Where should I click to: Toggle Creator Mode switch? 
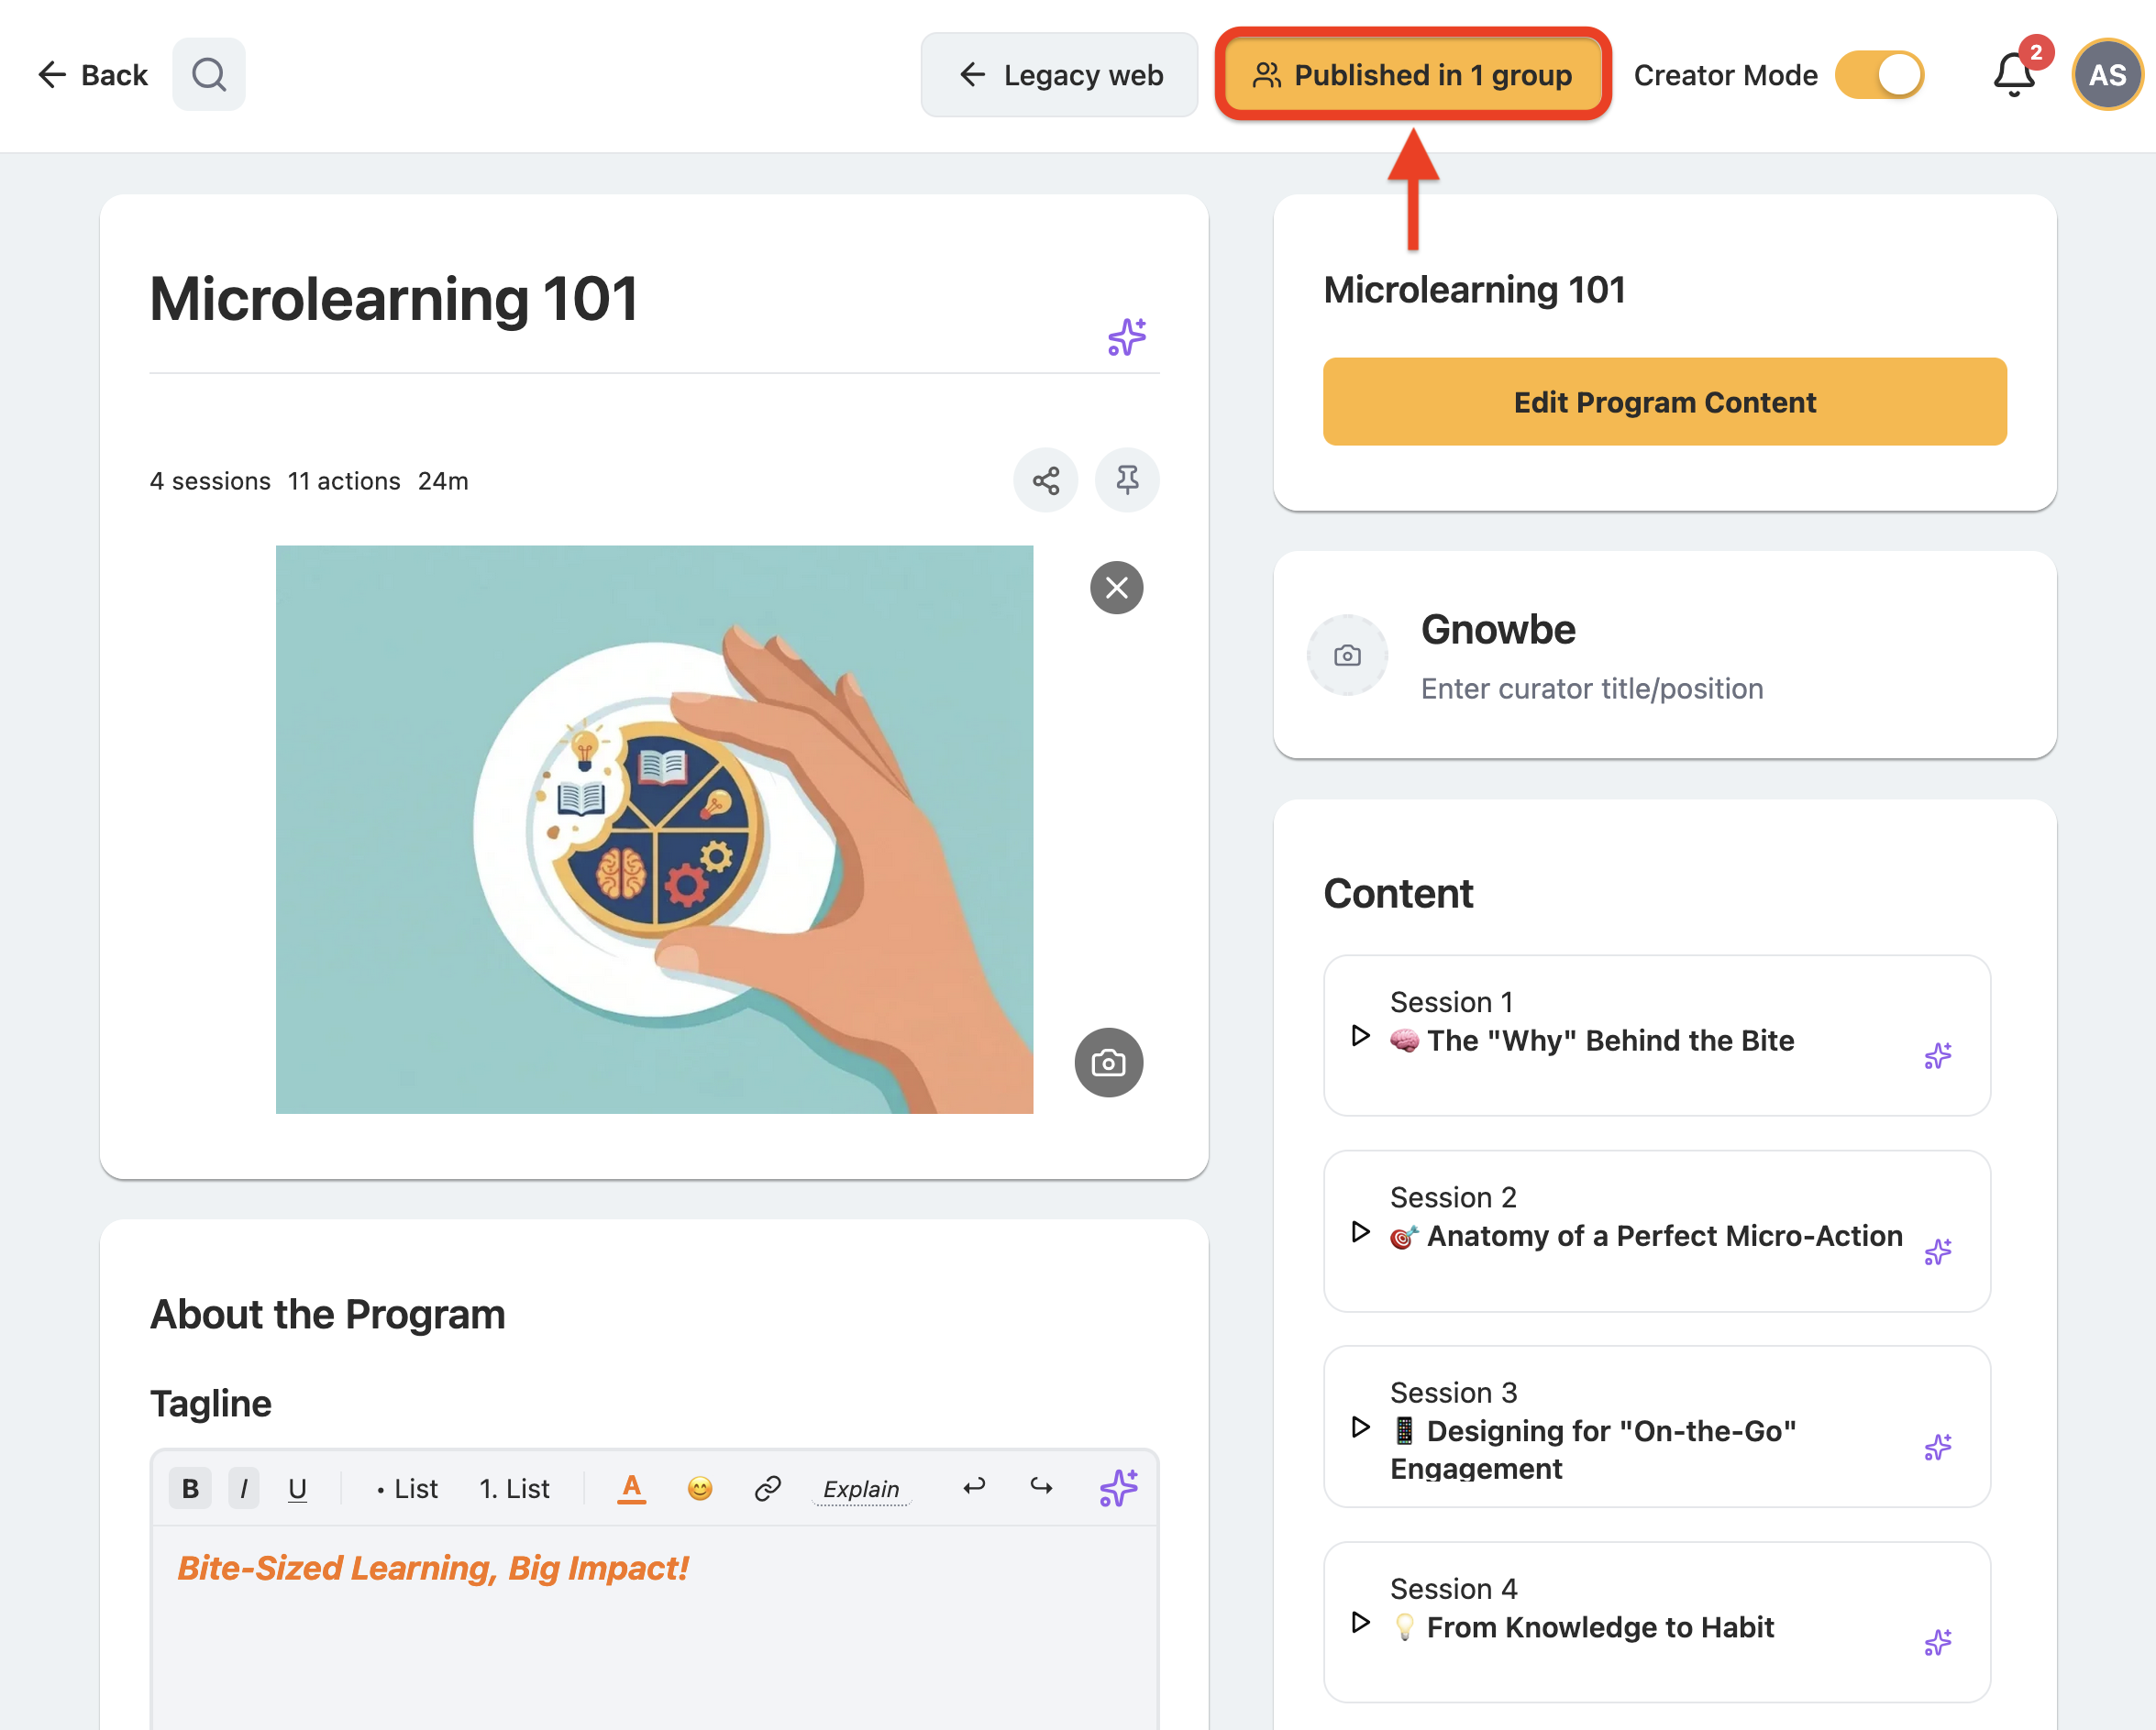[1880, 75]
